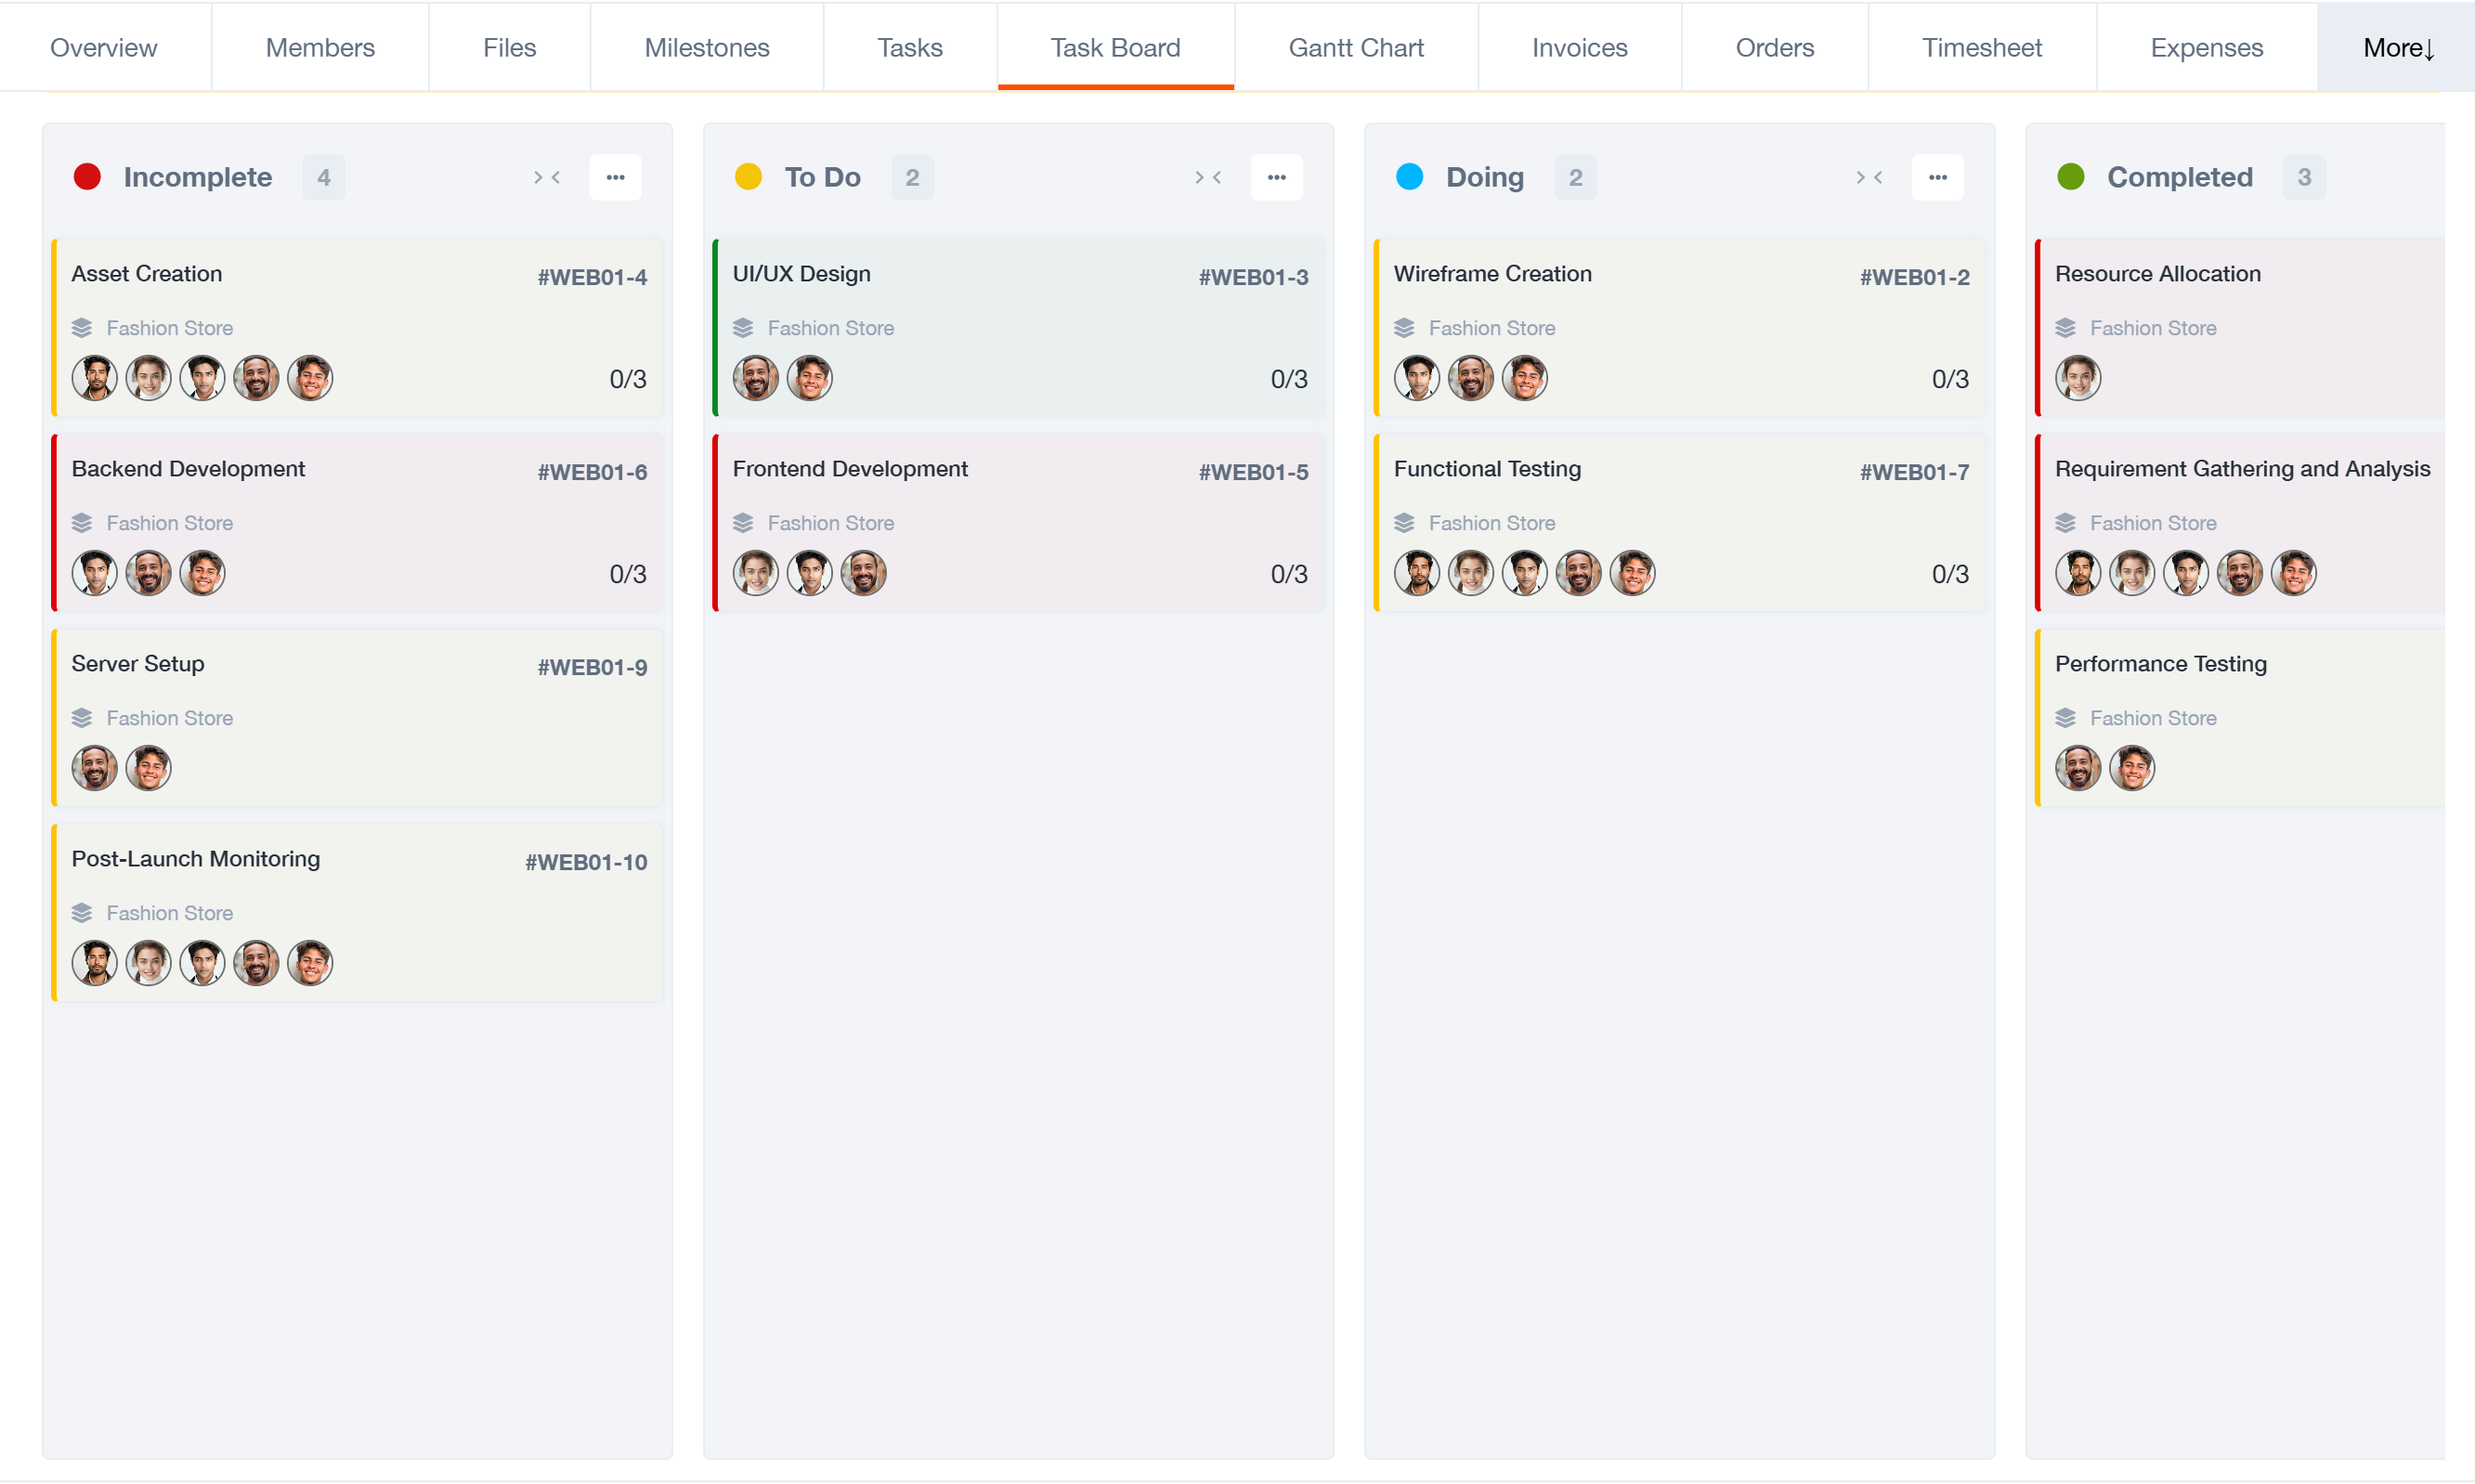Click last avatar on Functional Testing card
Viewport: 2475px width, 1484px height.
(1632, 574)
